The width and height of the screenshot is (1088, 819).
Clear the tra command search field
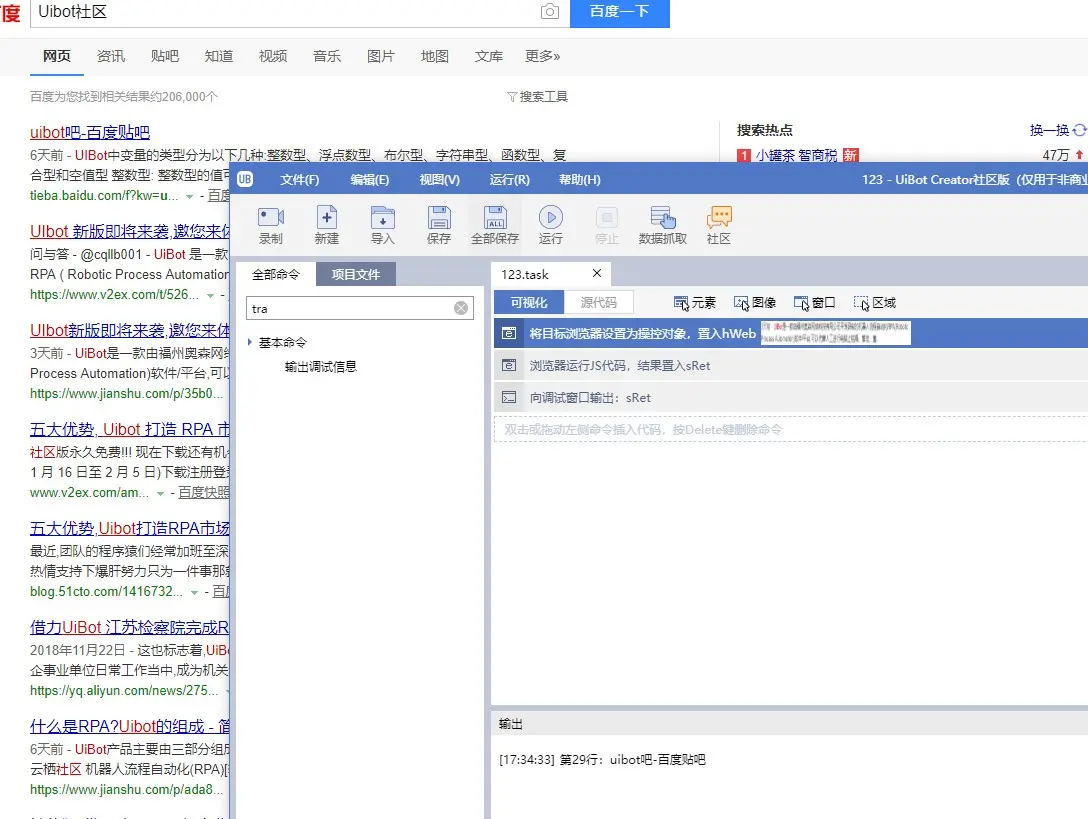click(x=461, y=308)
